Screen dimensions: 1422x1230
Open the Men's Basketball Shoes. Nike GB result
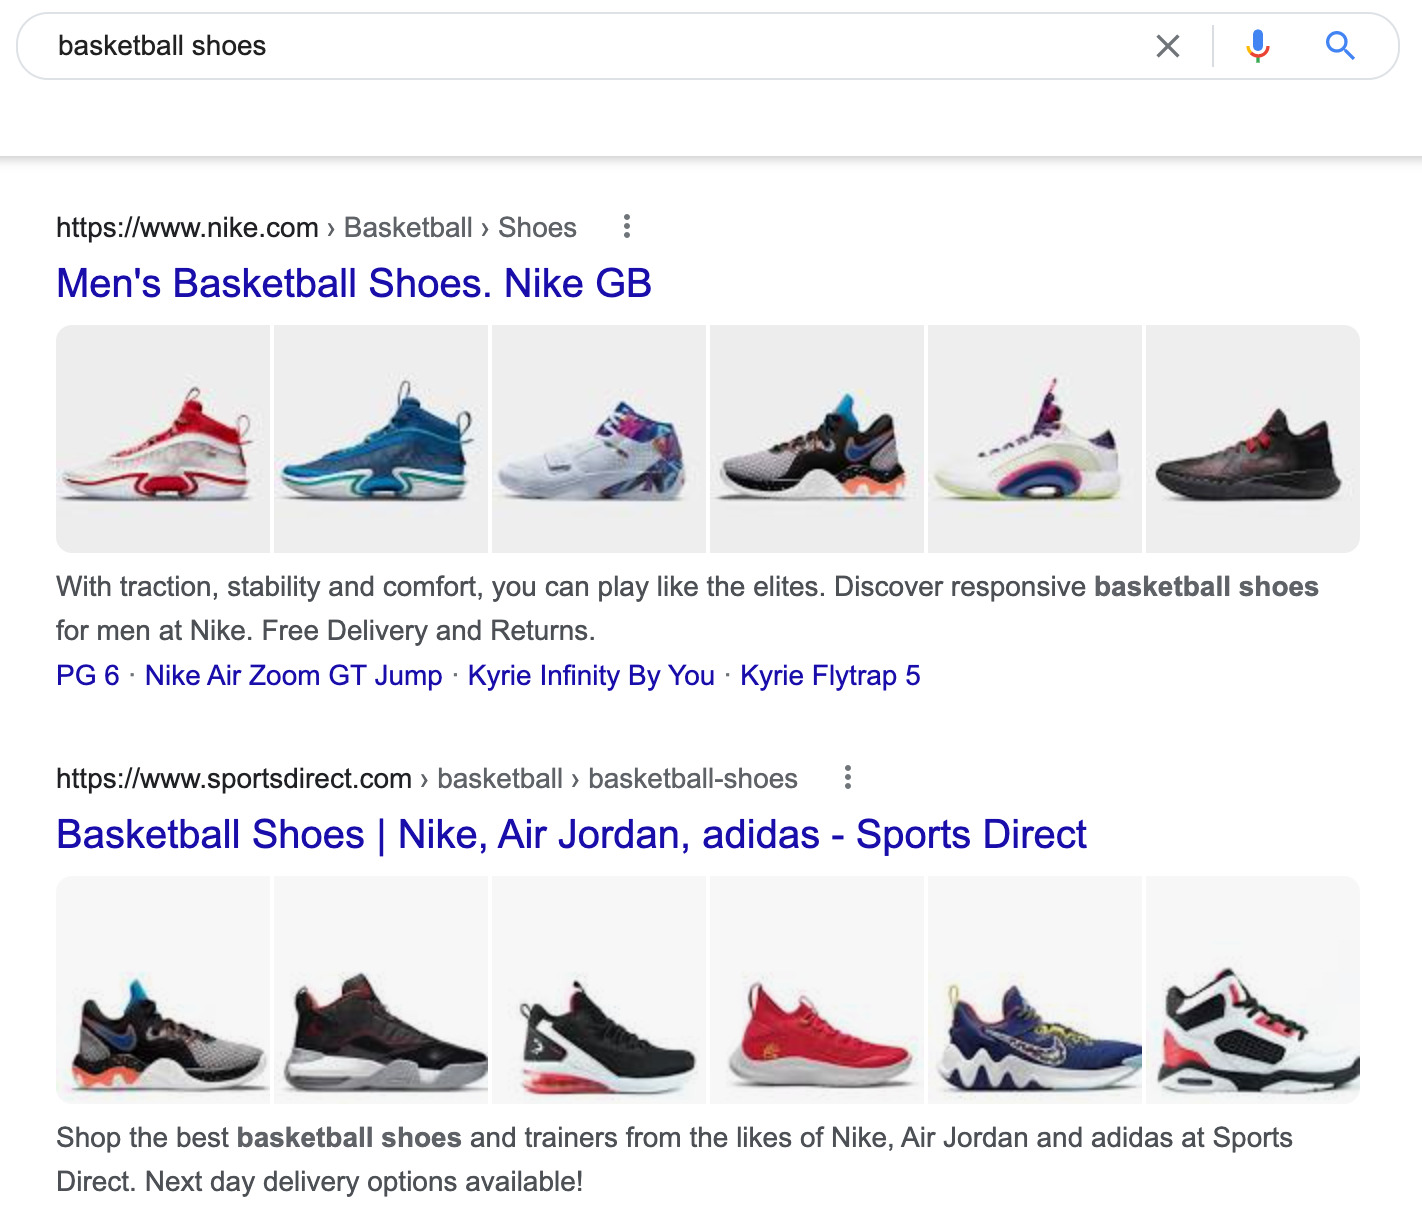[354, 284]
